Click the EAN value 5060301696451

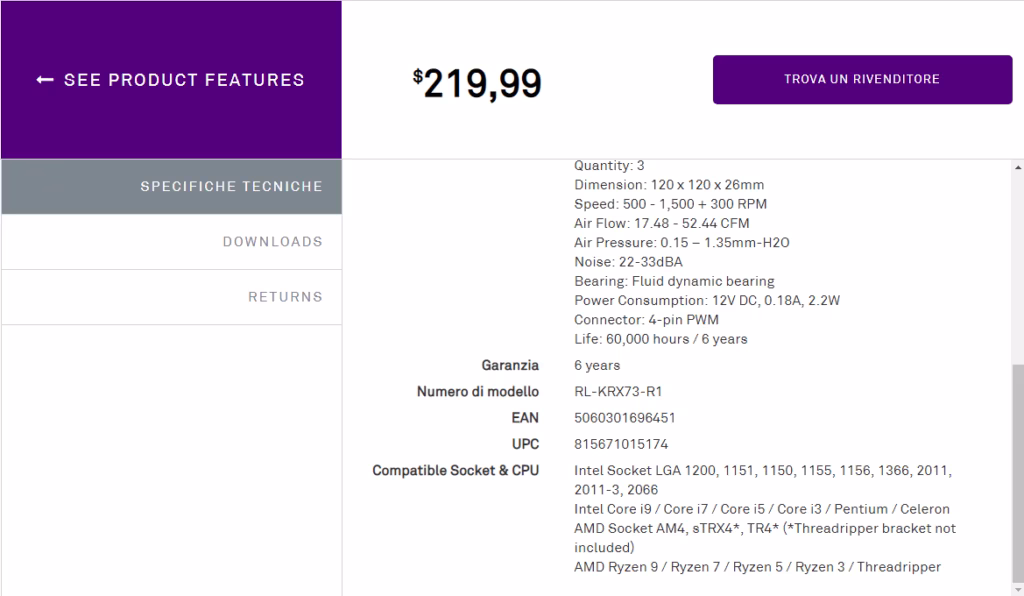tap(624, 418)
